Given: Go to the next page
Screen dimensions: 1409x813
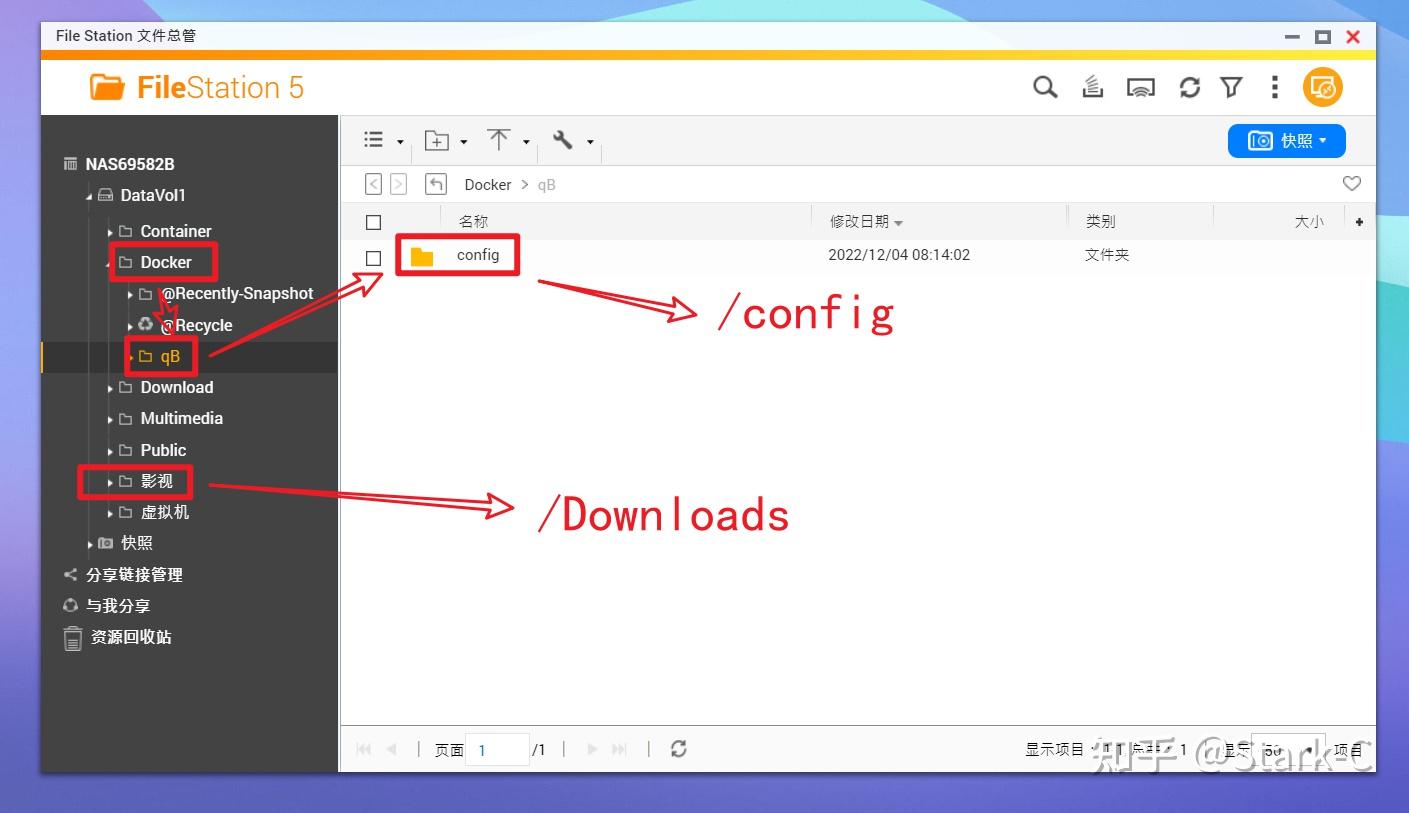Looking at the screenshot, I should pyautogui.click(x=593, y=749).
